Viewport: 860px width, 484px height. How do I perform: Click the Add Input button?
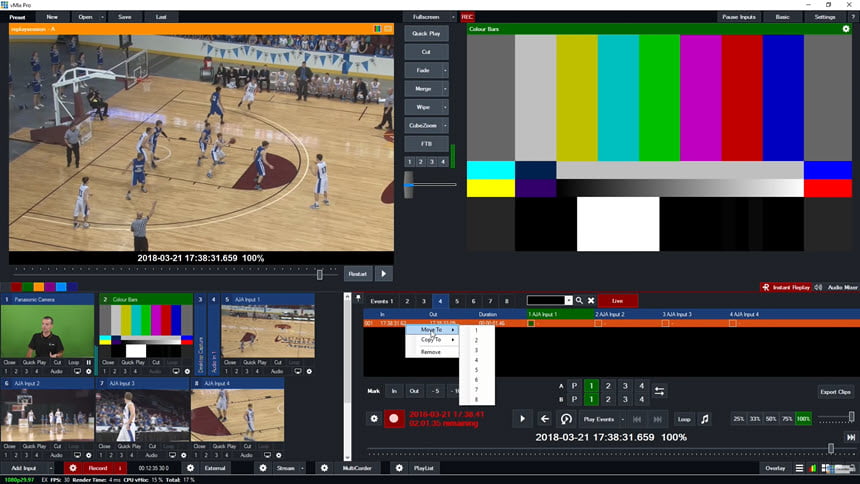tap(24, 468)
